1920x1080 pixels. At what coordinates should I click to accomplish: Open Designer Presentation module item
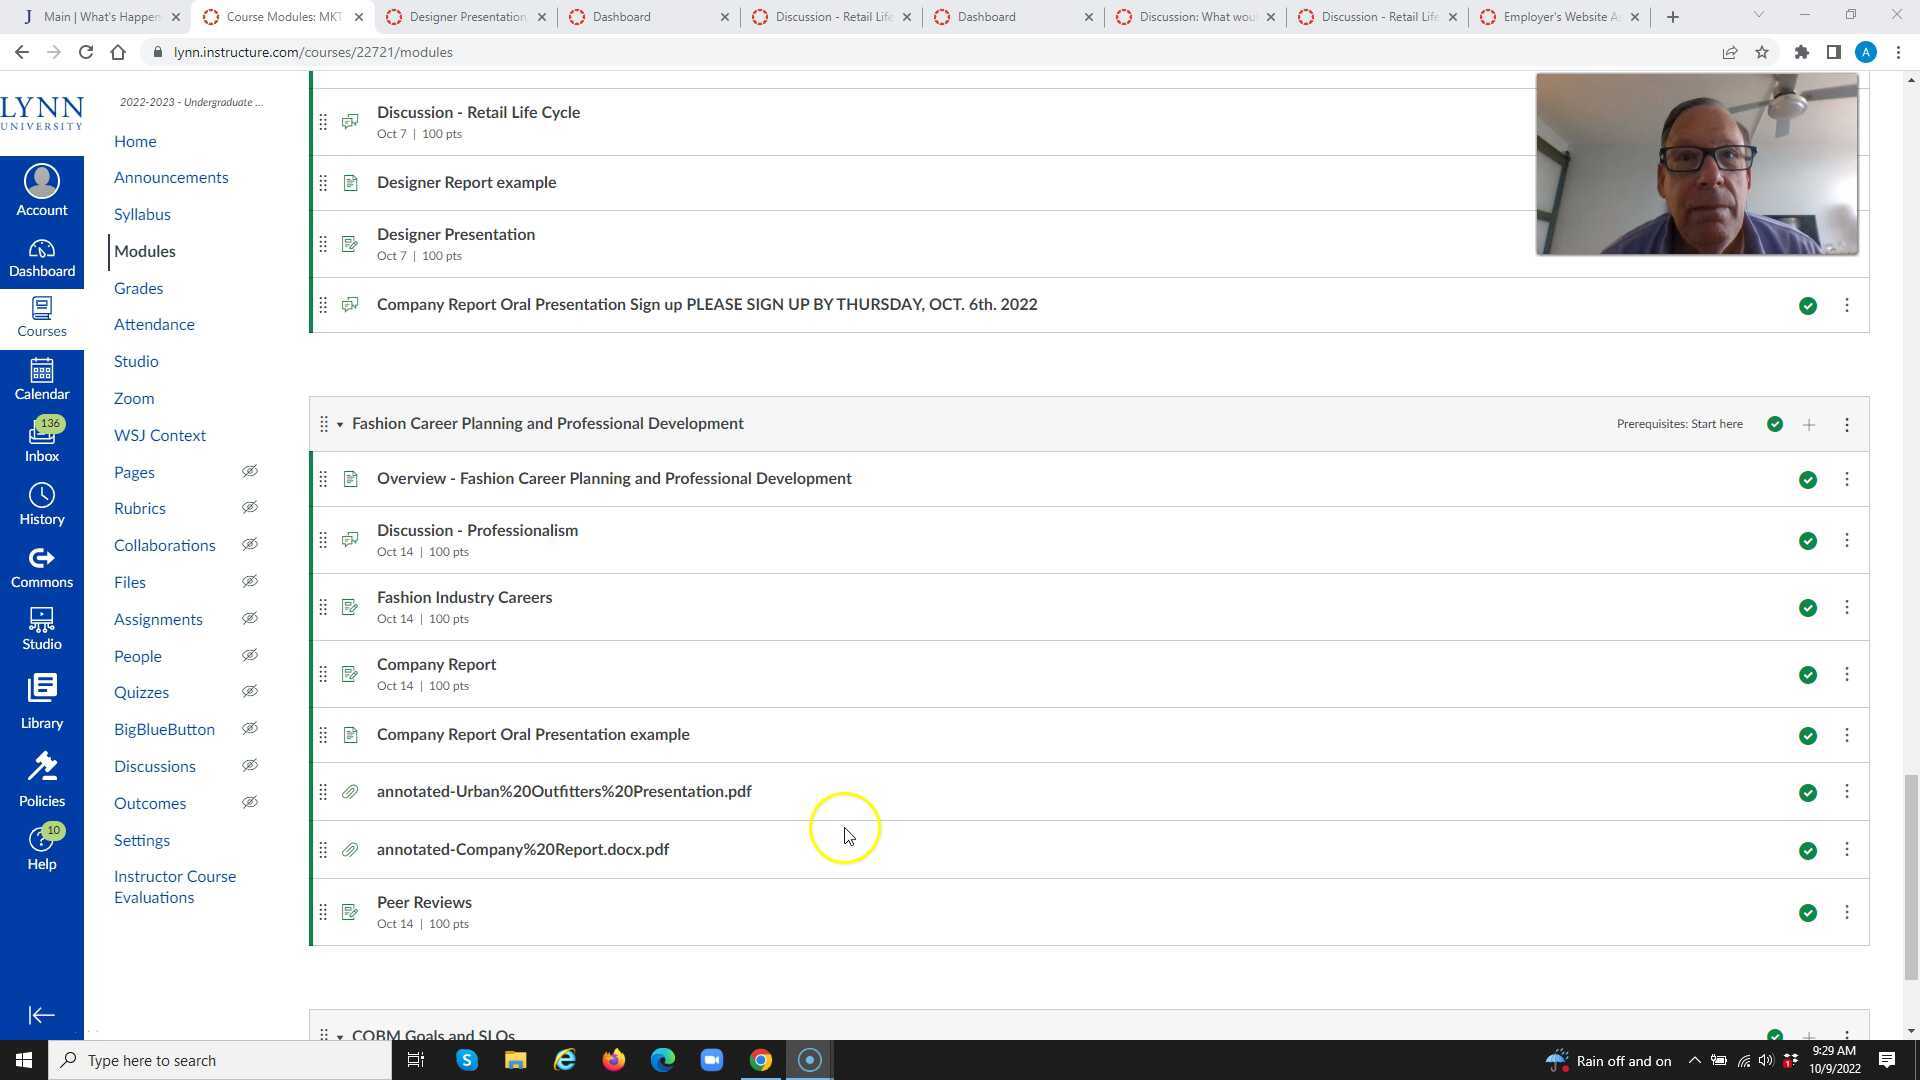(x=456, y=234)
